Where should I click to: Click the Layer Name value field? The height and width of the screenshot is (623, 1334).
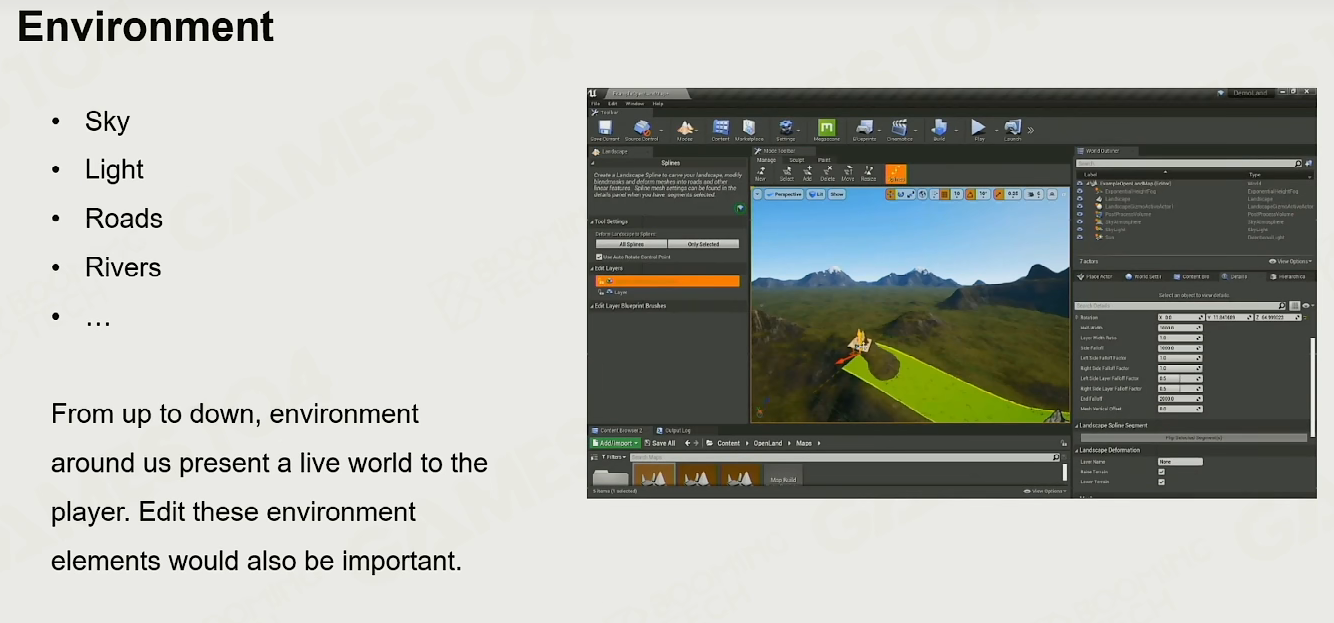[1180, 462]
